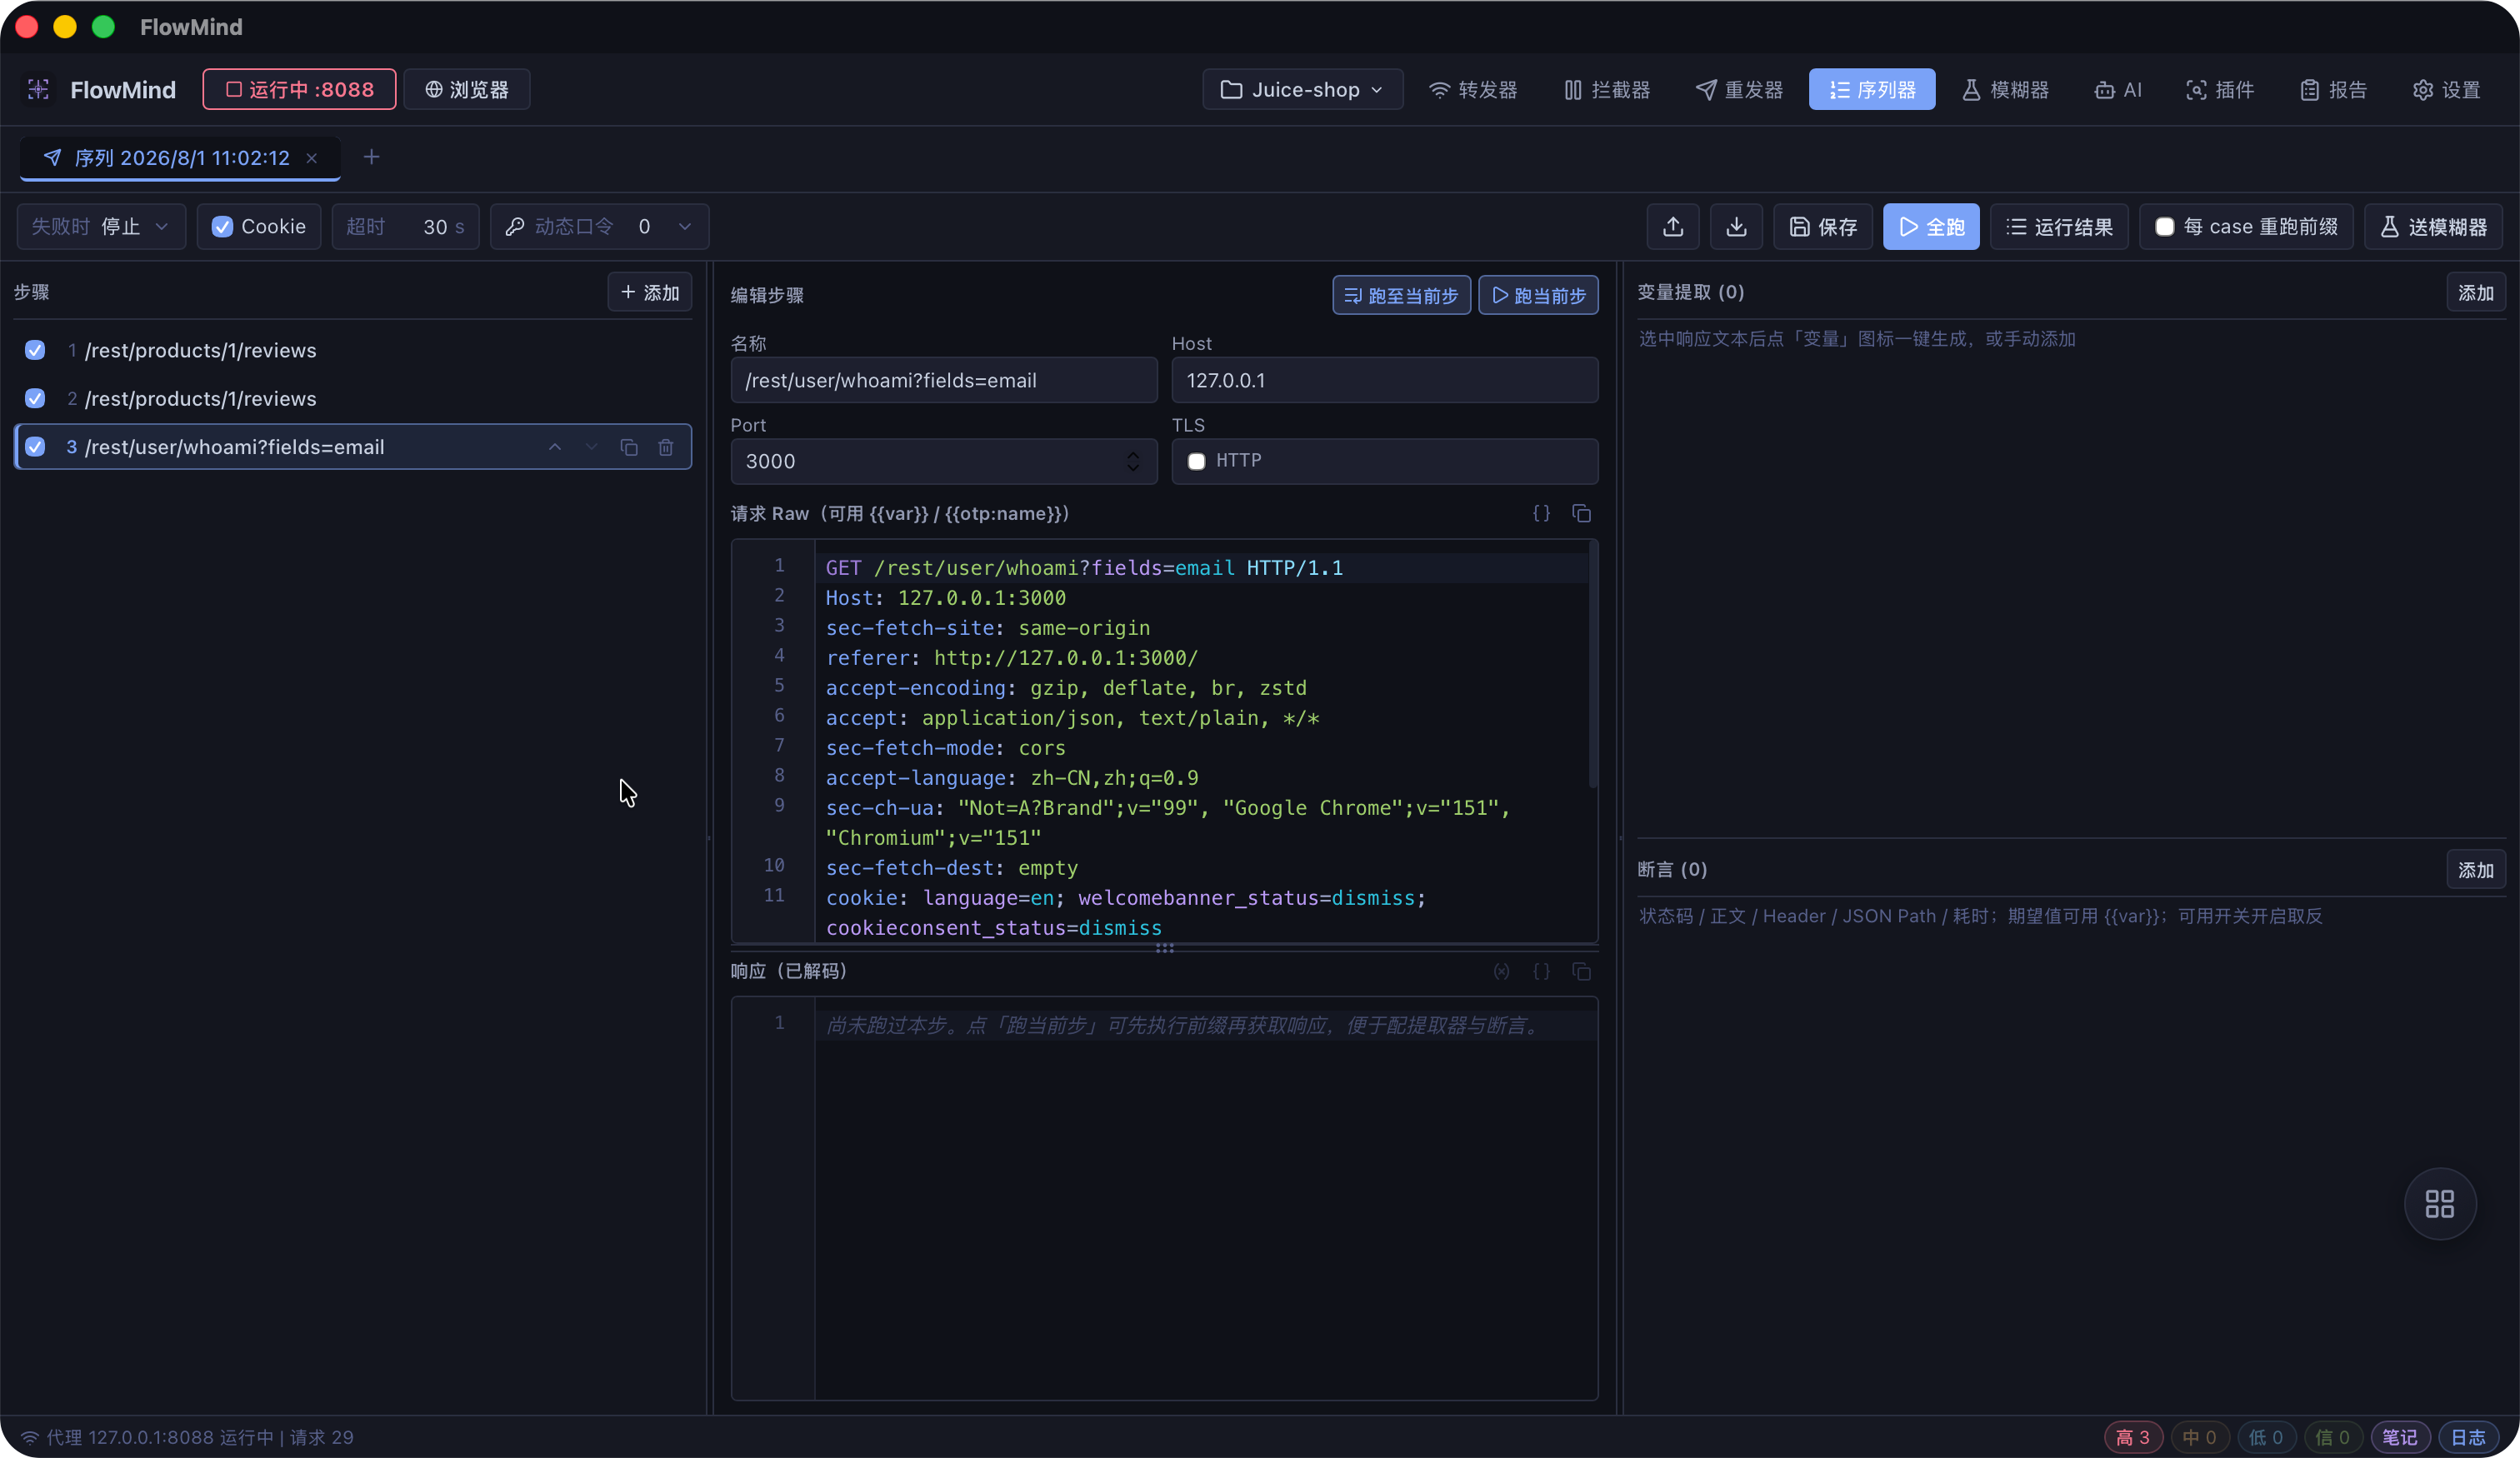This screenshot has width=2520, height=1458.
Task: Copy the request Raw content icon
Action: click(1581, 513)
